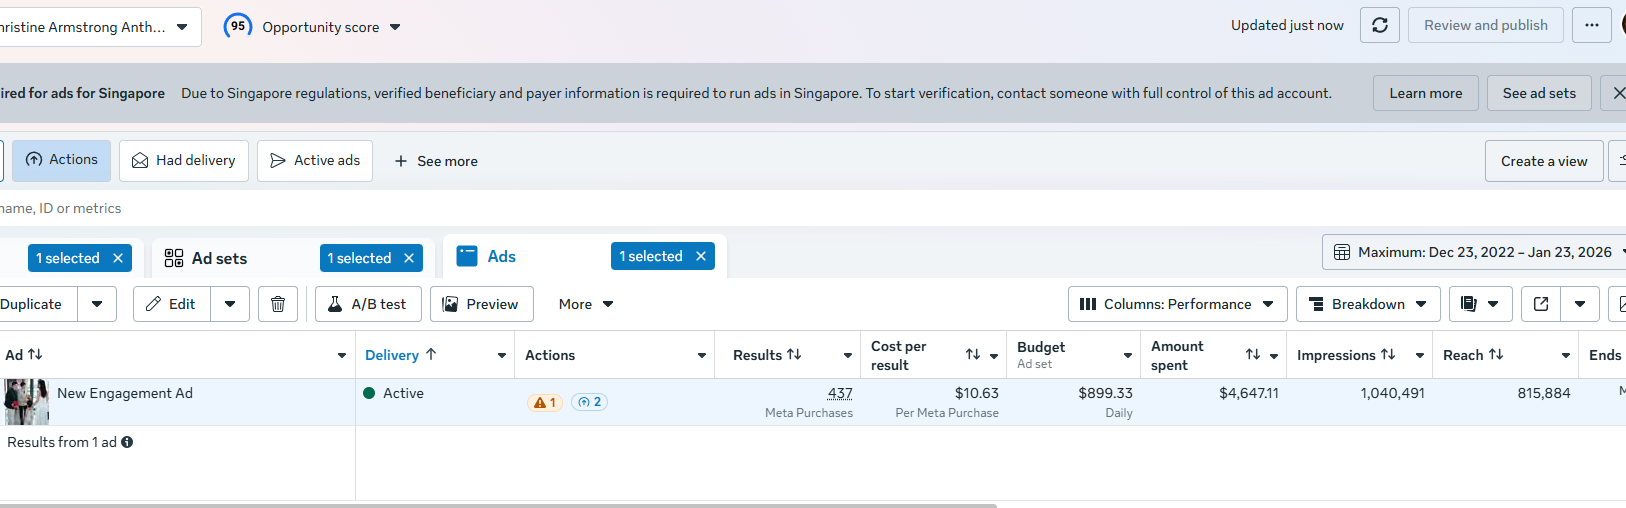Open the reports icon dropdown
The image size is (1626, 508).
click(1479, 304)
